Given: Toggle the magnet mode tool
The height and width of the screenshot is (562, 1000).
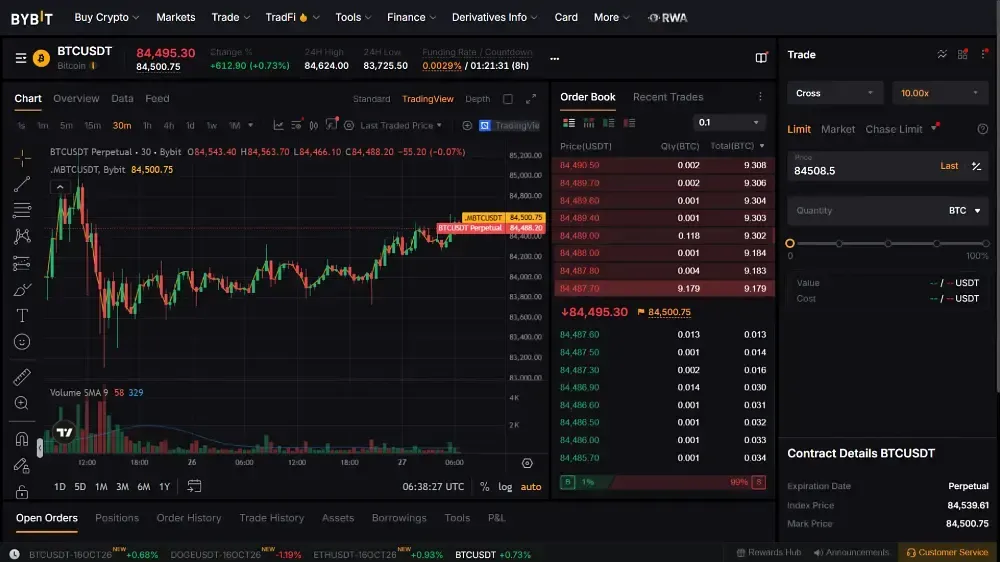Looking at the screenshot, I should [x=22, y=439].
